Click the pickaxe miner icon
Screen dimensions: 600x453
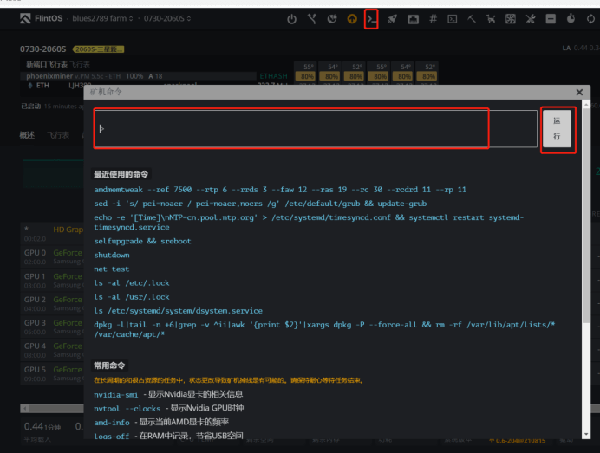tap(471, 19)
